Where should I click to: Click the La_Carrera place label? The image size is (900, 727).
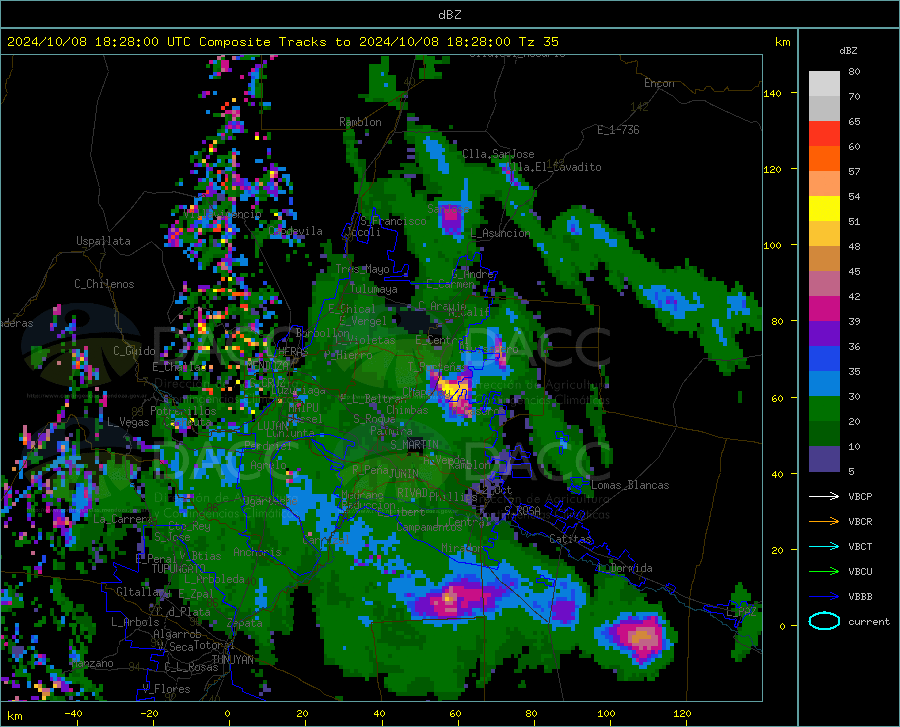point(123,519)
